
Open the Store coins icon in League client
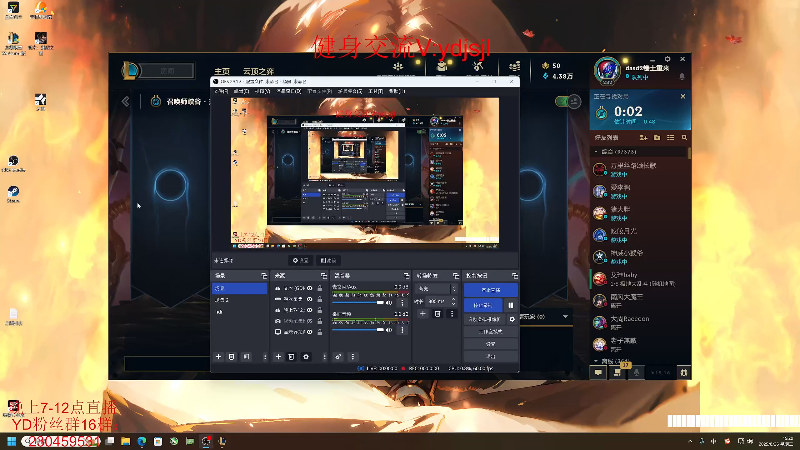pos(515,66)
